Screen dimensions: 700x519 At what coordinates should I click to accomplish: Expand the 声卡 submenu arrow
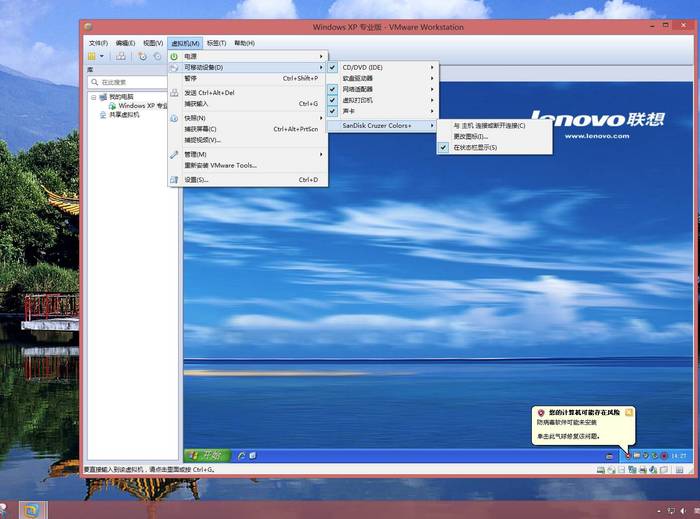click(432, 111)
